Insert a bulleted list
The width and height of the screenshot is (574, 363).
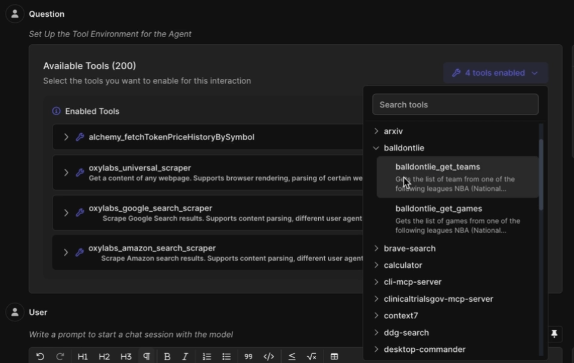point(226,356)
